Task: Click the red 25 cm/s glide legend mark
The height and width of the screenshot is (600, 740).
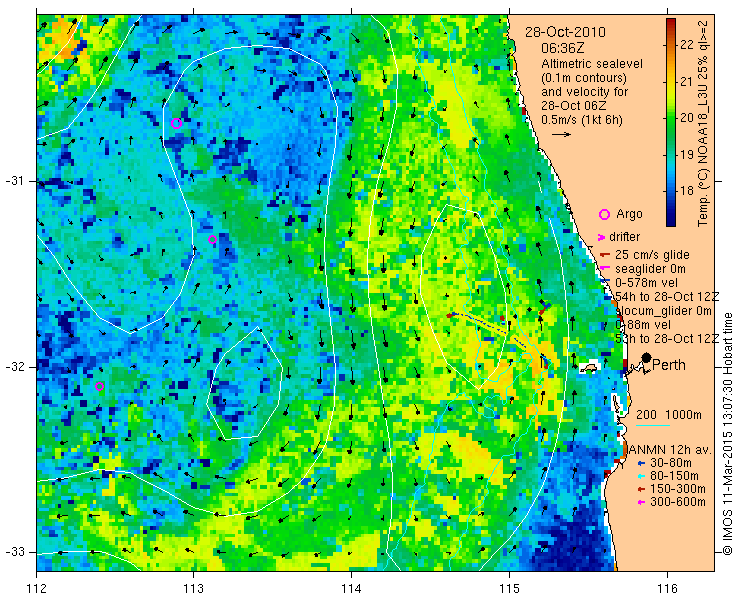Action: 605,255
